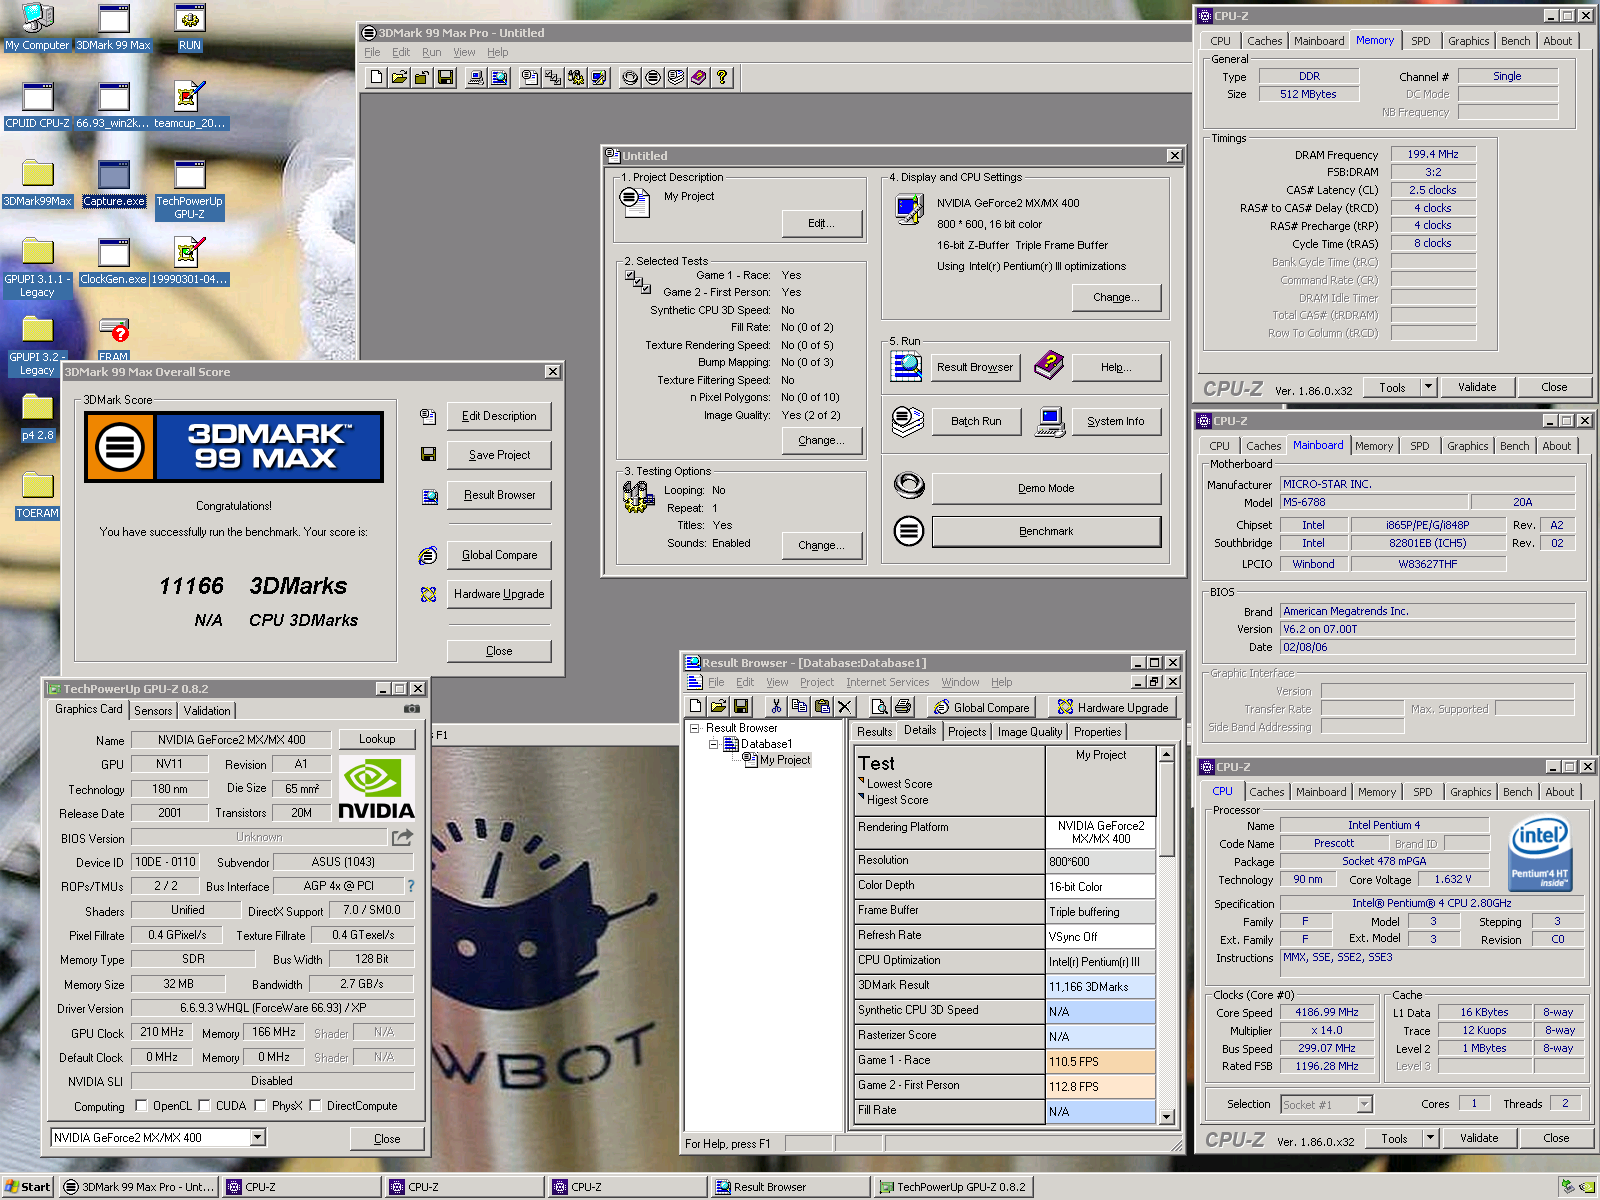This screenshot has height=1200, width=1600.
Task: Click BIOS export share icon in GPU-Z
Action: pos(402,837)
